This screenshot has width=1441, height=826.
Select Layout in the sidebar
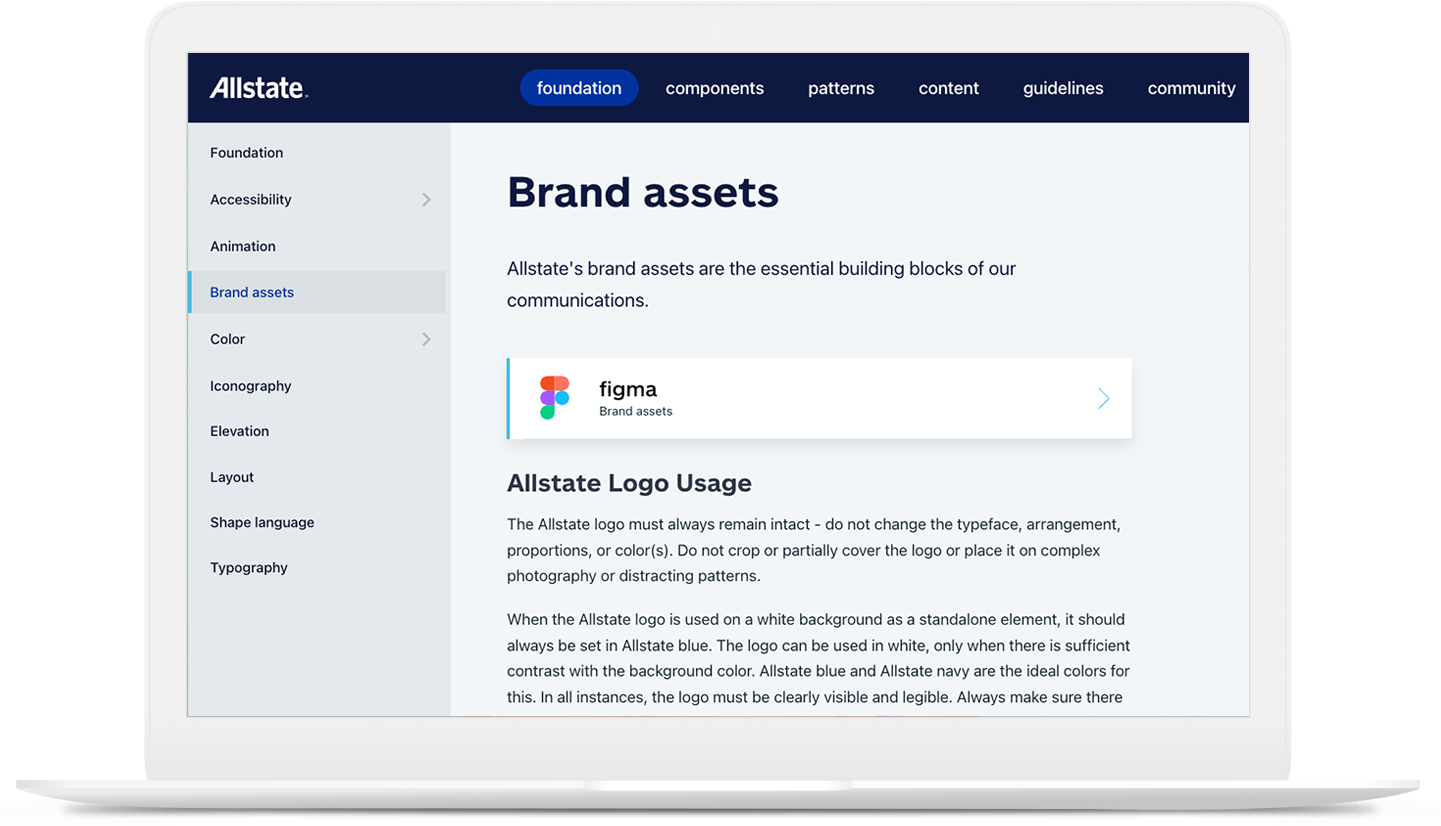232,477
